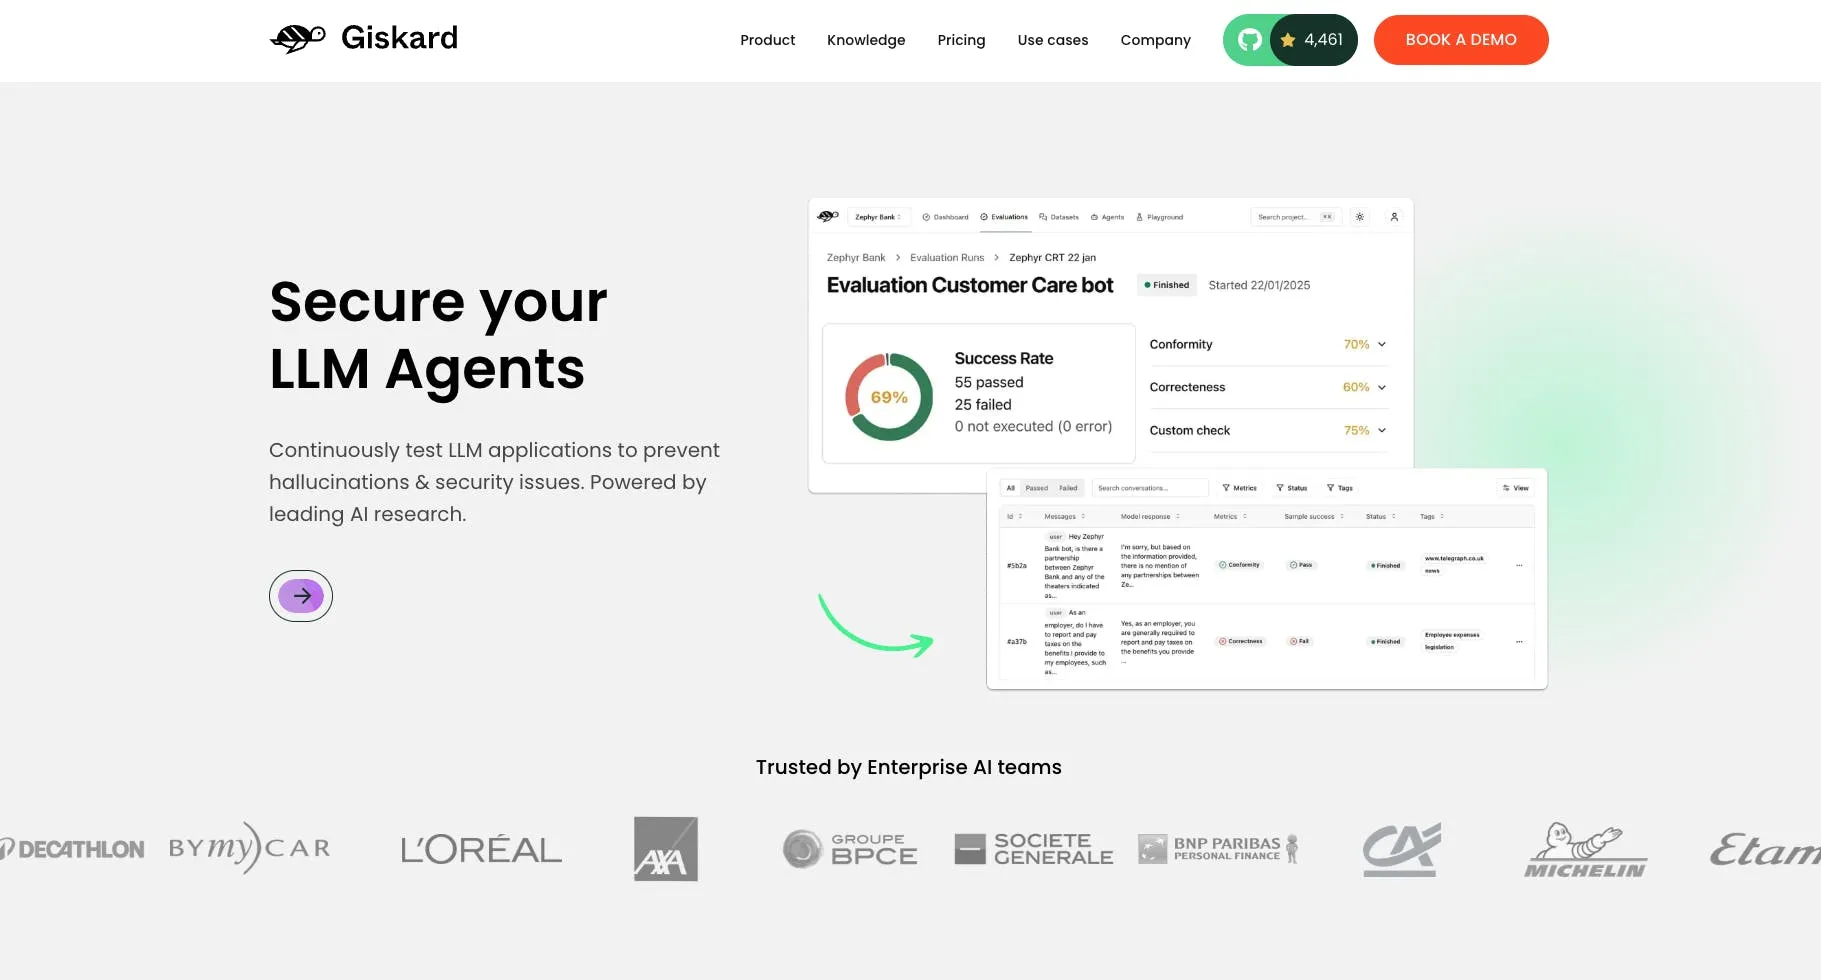Sort by Model response column header
Image resolution: width=1821 pixels, height=980 pixels.
(1150, 517)
